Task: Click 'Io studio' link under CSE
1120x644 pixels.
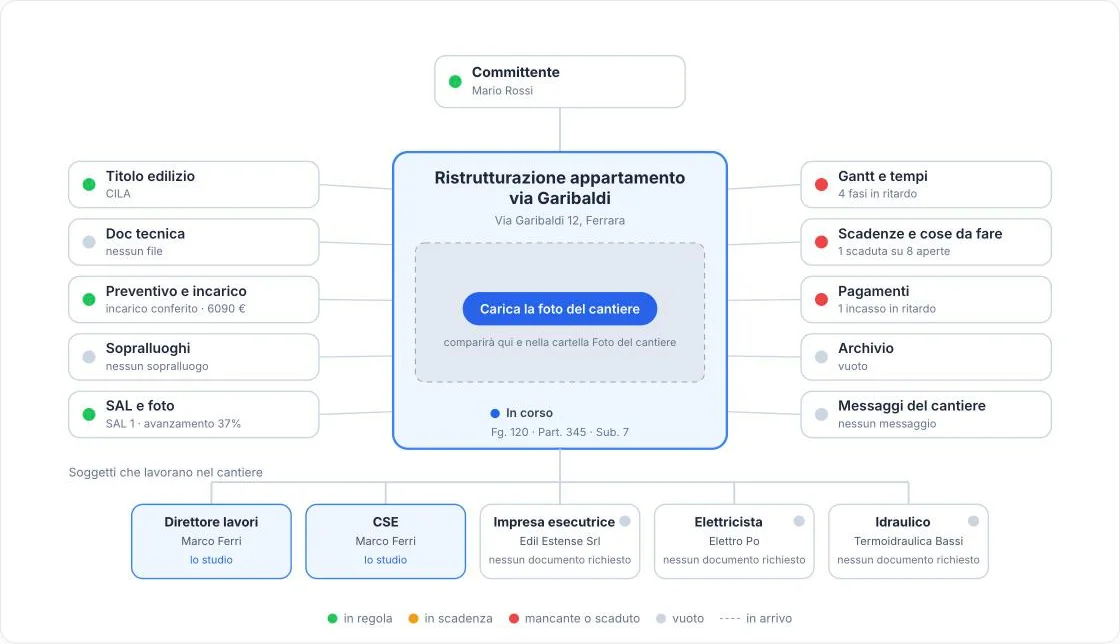Action: pyautogui.click(x=386, y=560)
